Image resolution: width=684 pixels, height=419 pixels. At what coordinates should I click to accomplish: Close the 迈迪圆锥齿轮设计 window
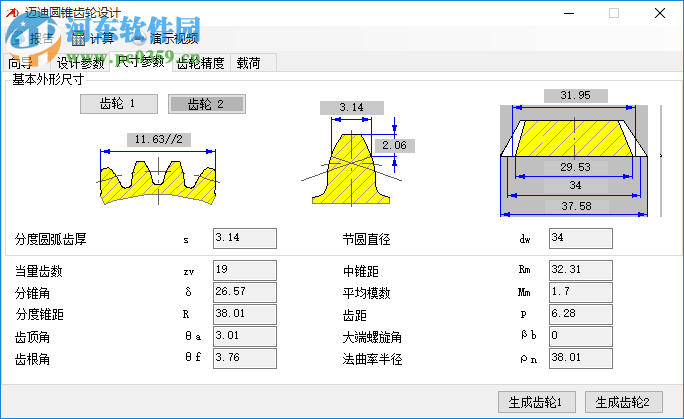(660, 13)
